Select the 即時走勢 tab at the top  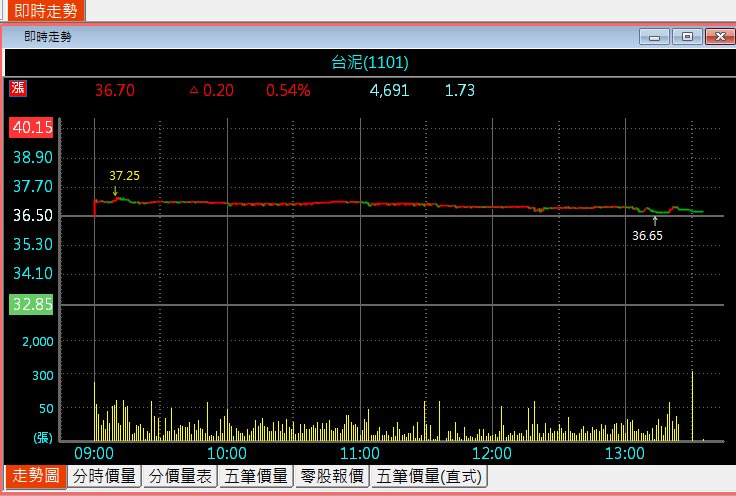click(43, 10)
